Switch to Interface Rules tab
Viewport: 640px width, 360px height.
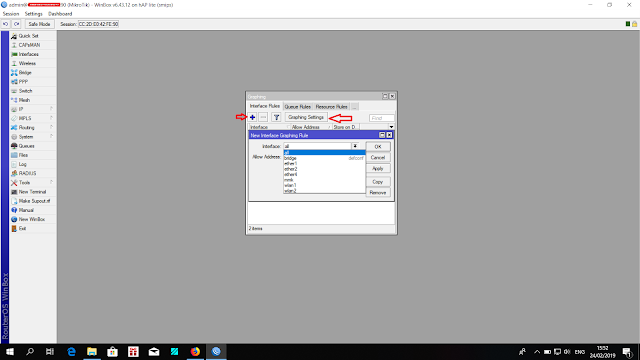[264, 106]
